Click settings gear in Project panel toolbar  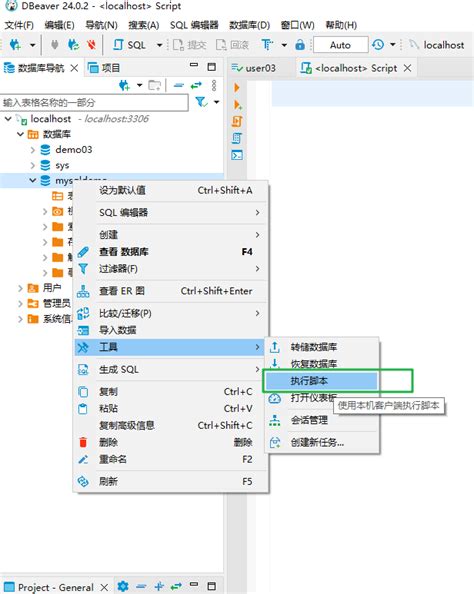(122, 586)
